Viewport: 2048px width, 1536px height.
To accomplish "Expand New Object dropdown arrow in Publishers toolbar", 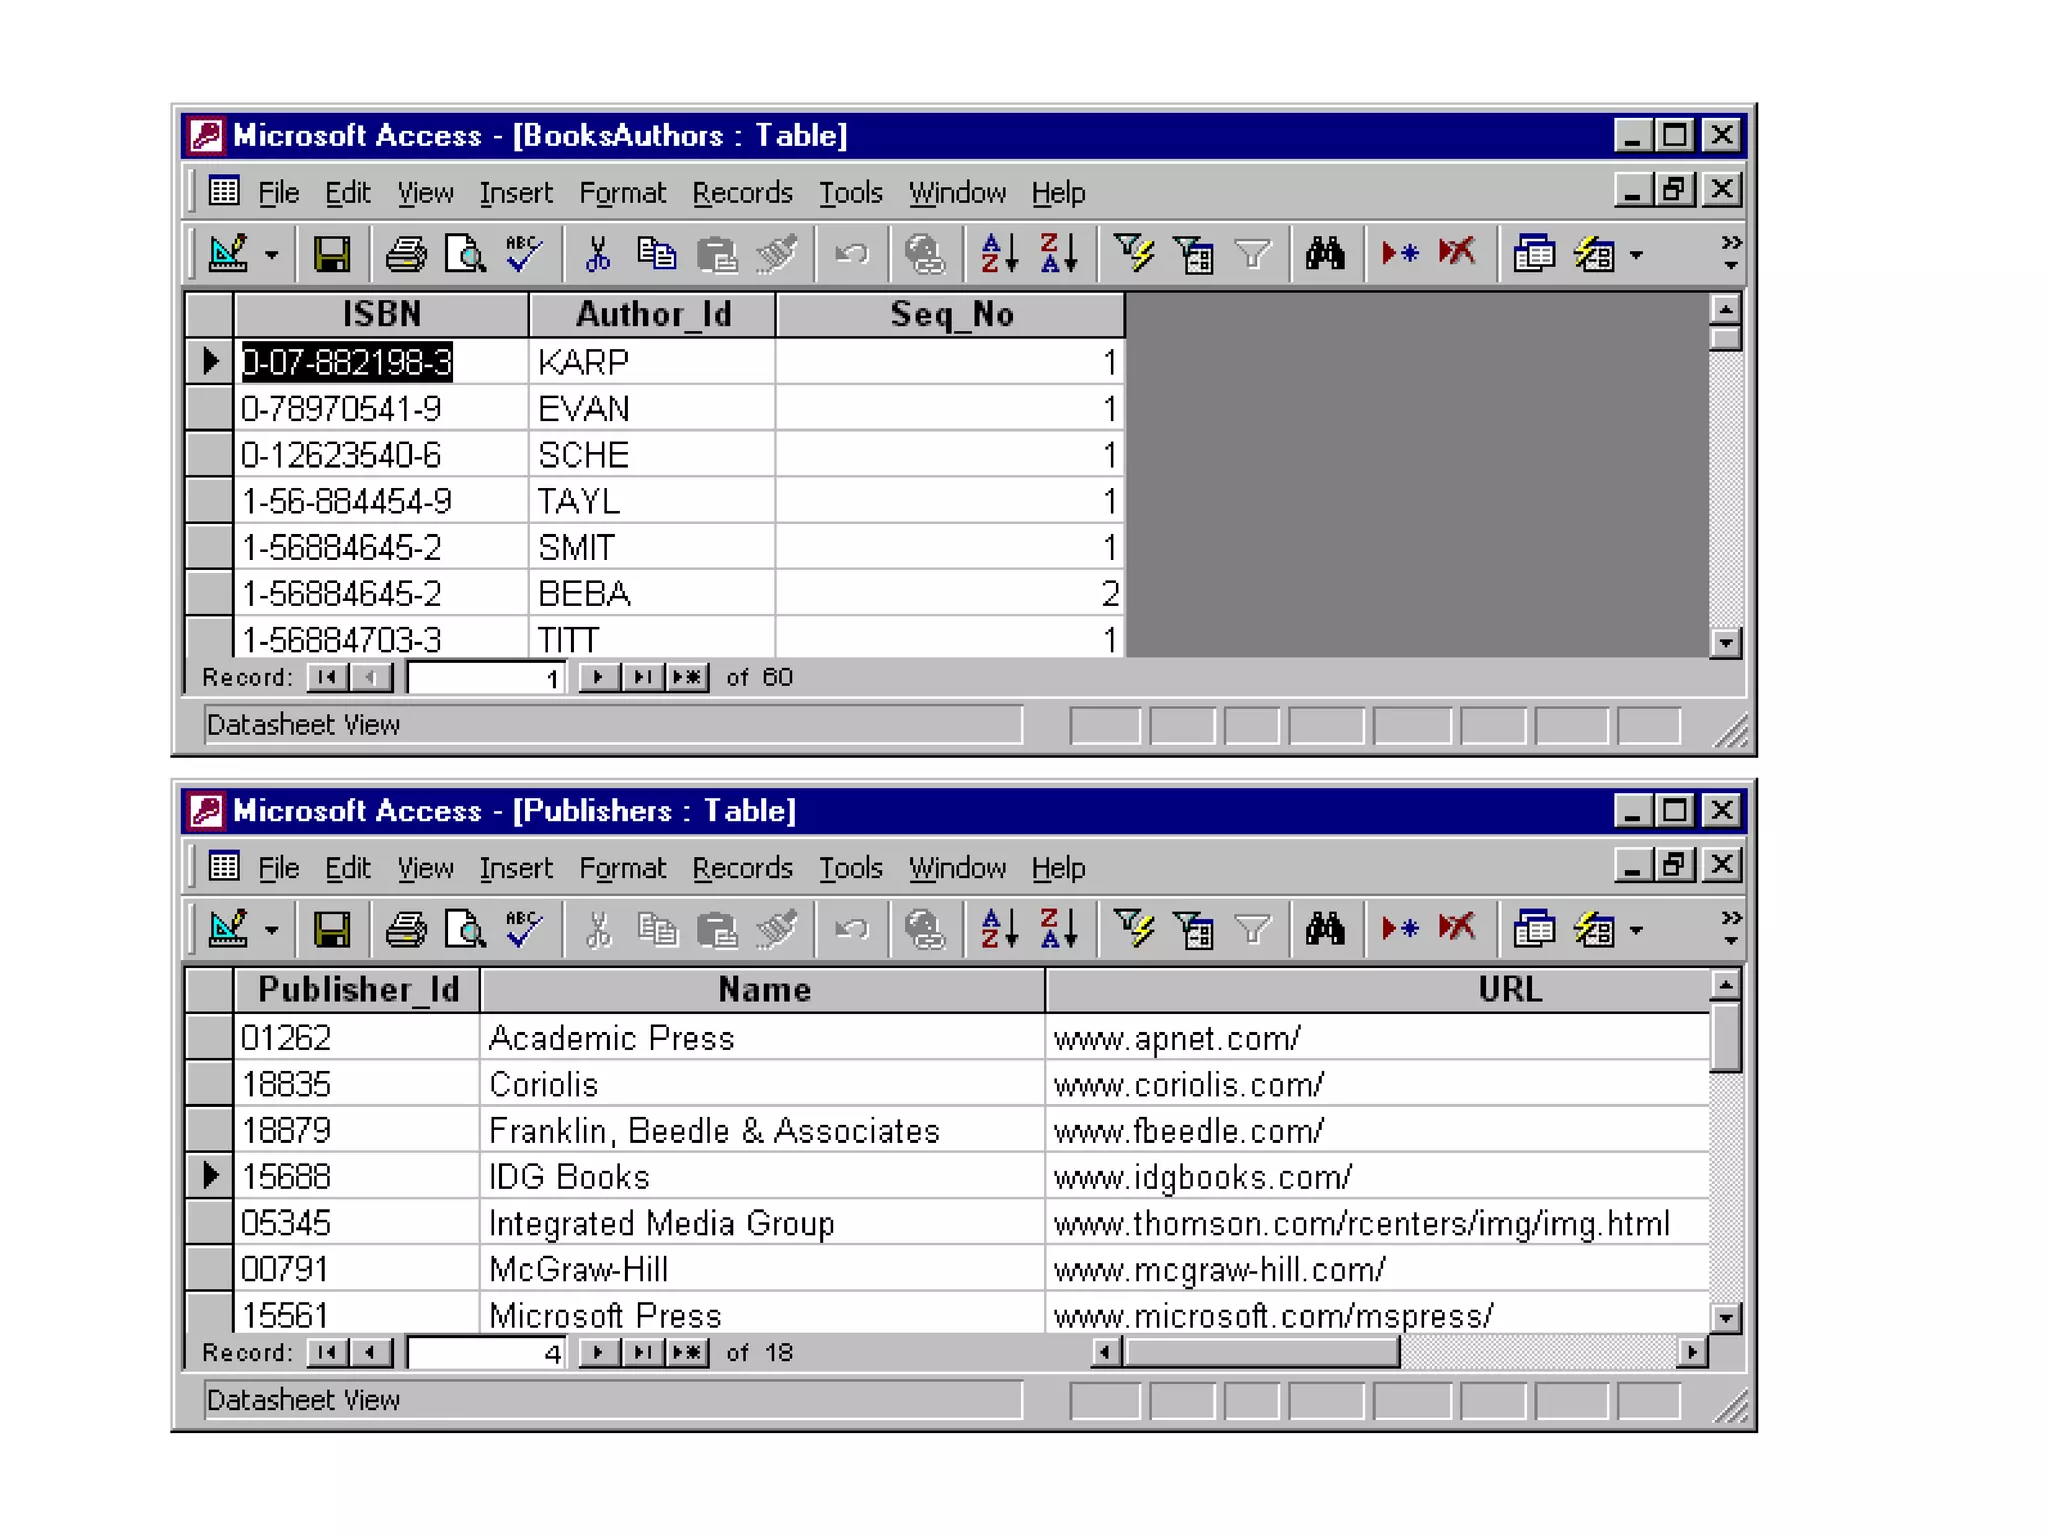I will [1636, 932].
